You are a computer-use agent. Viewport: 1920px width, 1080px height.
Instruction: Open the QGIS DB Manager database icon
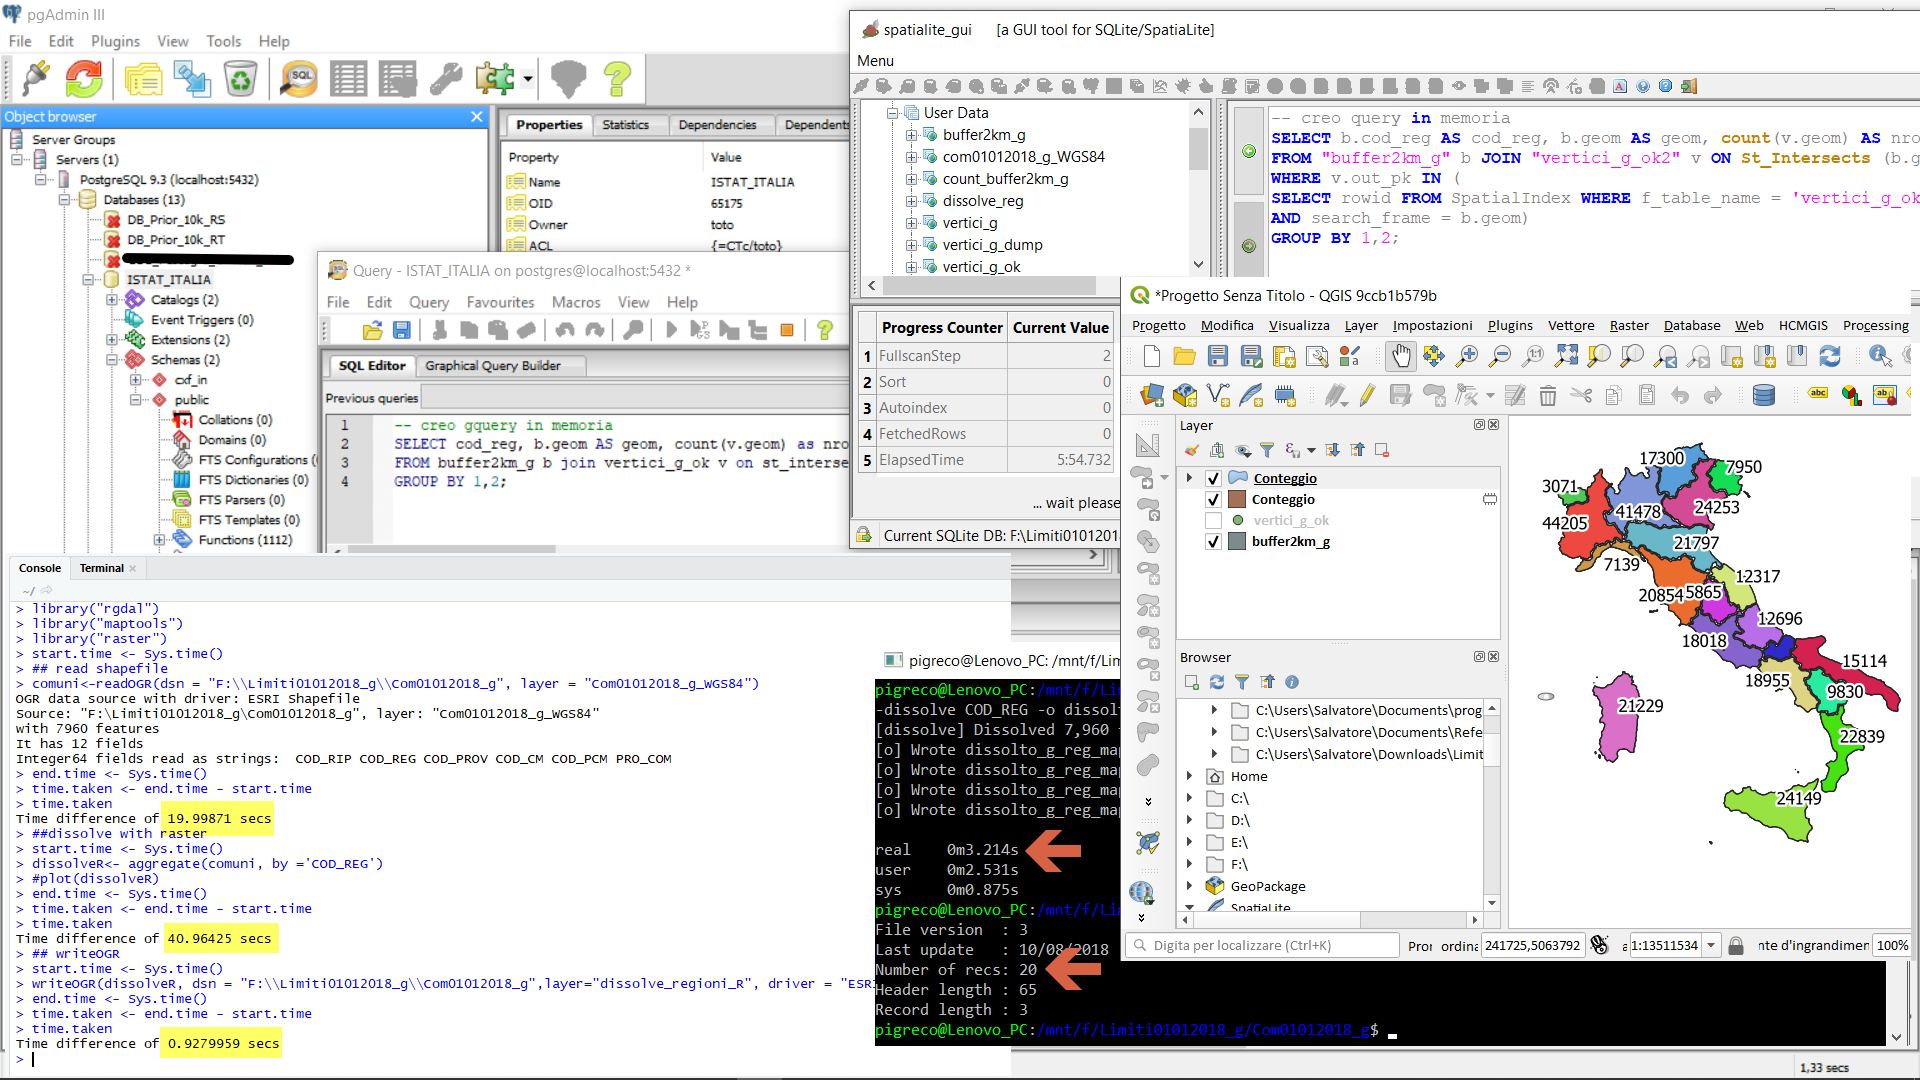tap(1764, 396)
